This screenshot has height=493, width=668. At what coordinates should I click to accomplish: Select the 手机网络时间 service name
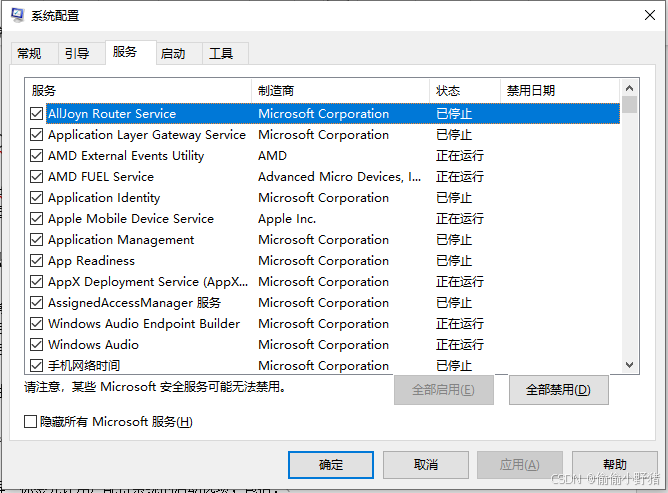click(84, 366)
